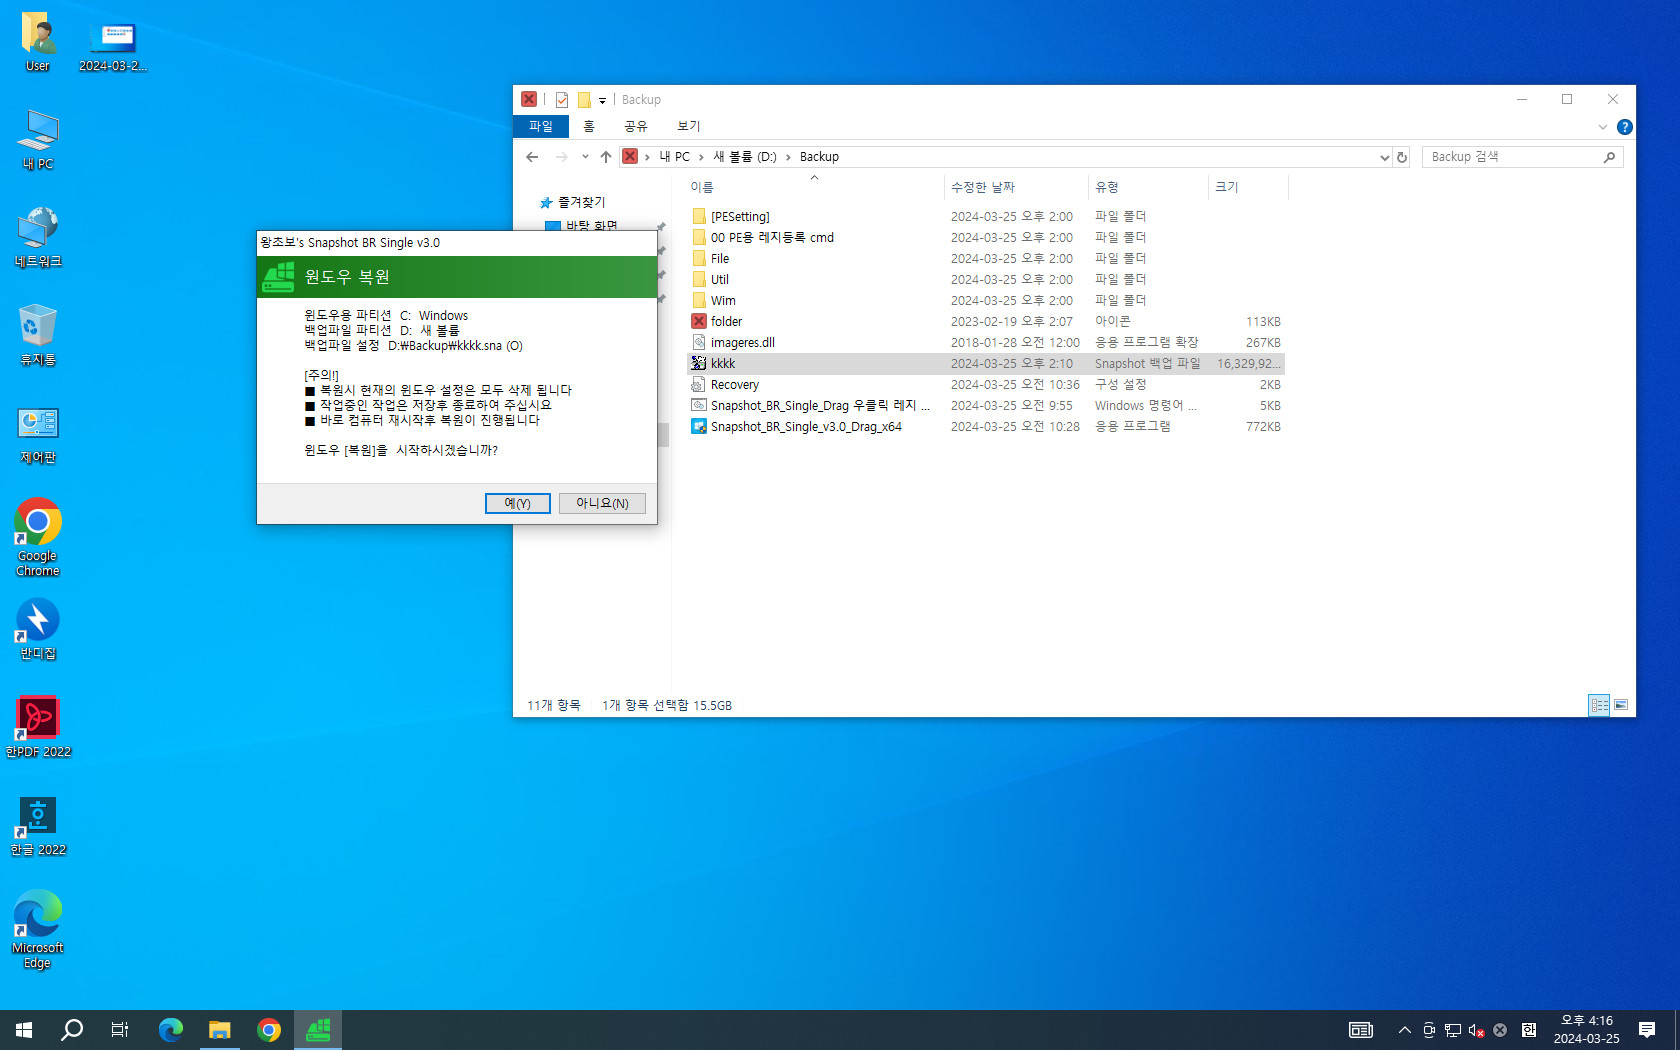Viewport: 1680px width, 1050px height.
Task: Refresh the Backup folder view
Action: (1402, 157)
